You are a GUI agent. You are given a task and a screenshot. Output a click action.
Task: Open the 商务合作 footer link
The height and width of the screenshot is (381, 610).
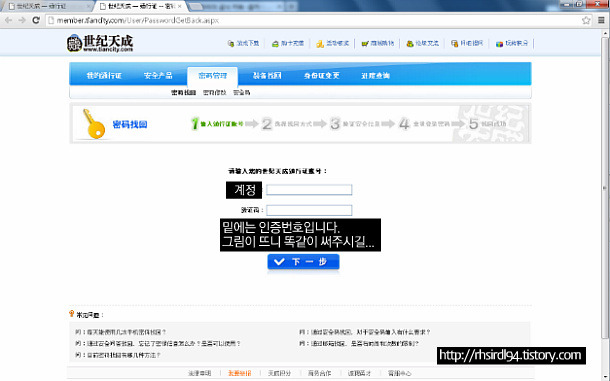319,373
